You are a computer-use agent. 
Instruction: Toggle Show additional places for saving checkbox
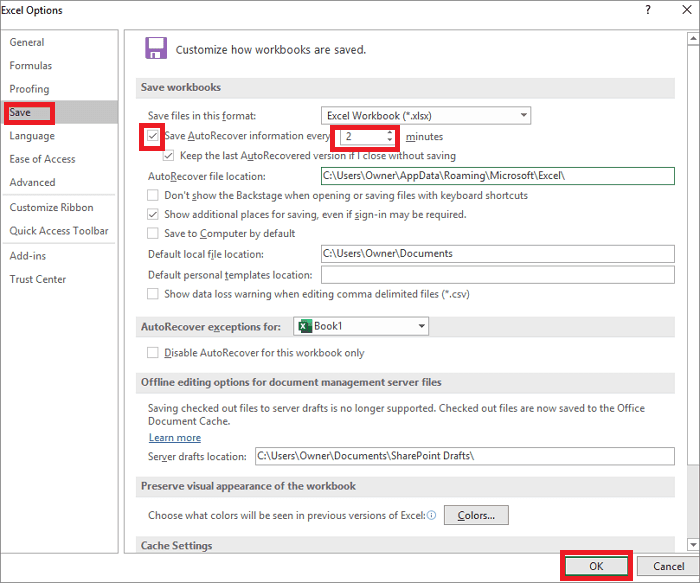(153, 214)
